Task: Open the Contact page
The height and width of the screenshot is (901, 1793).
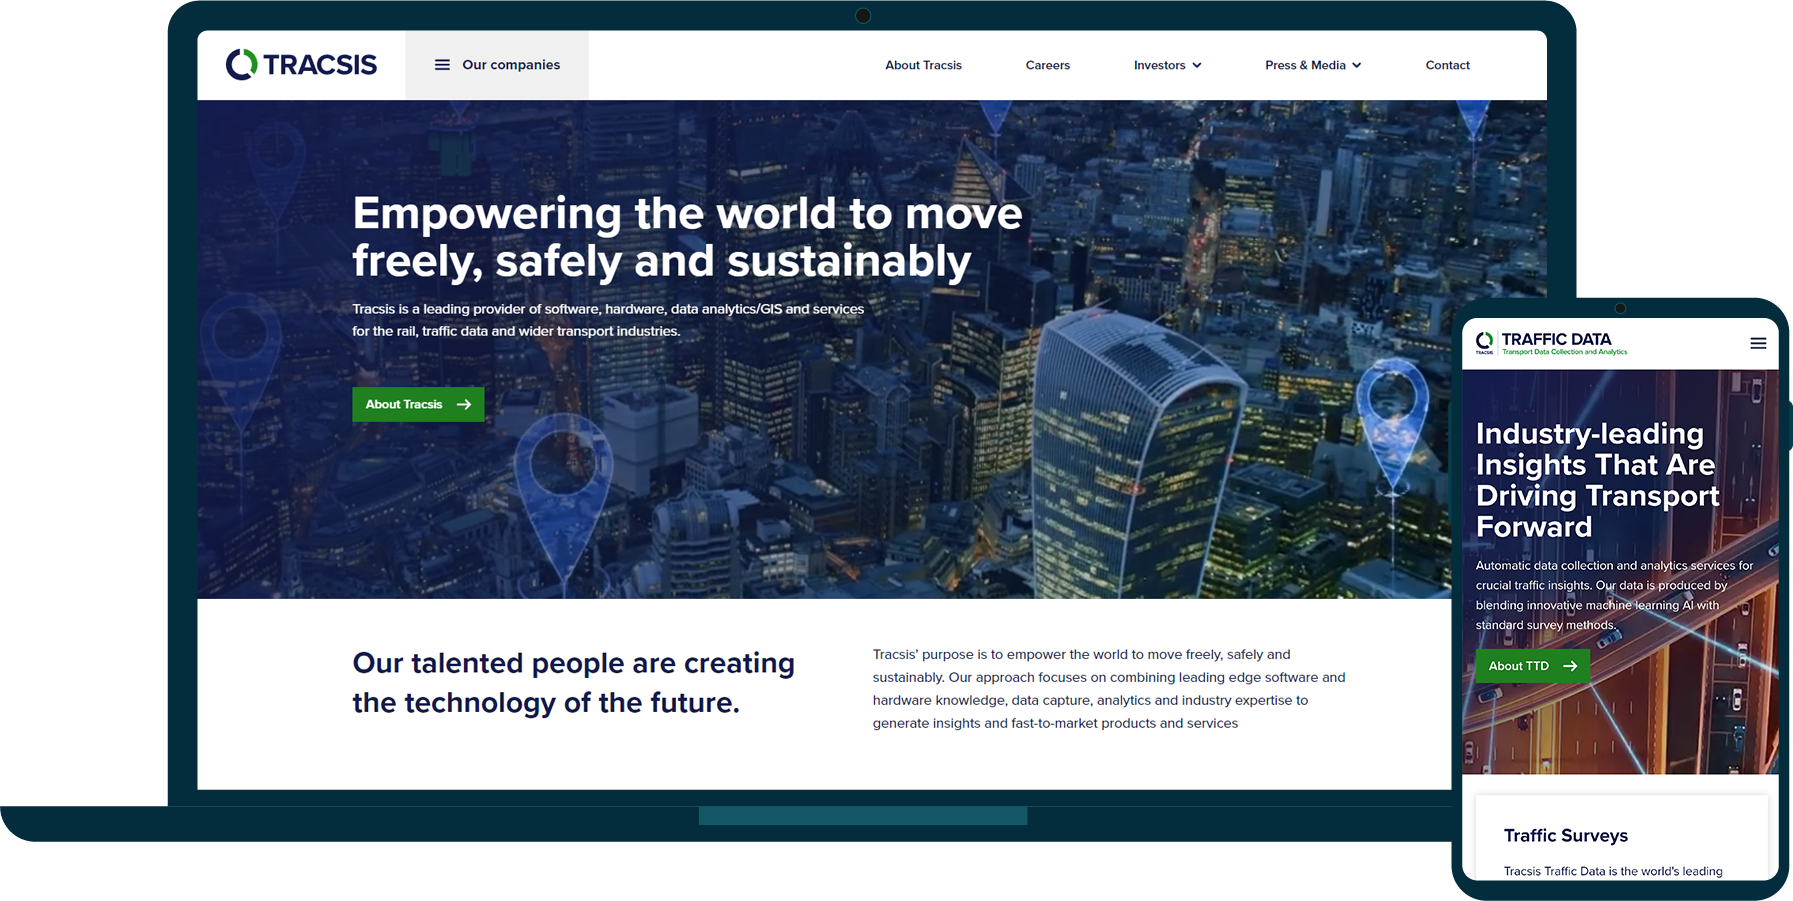Action: pyautogui.click(x=1447, y=65)
